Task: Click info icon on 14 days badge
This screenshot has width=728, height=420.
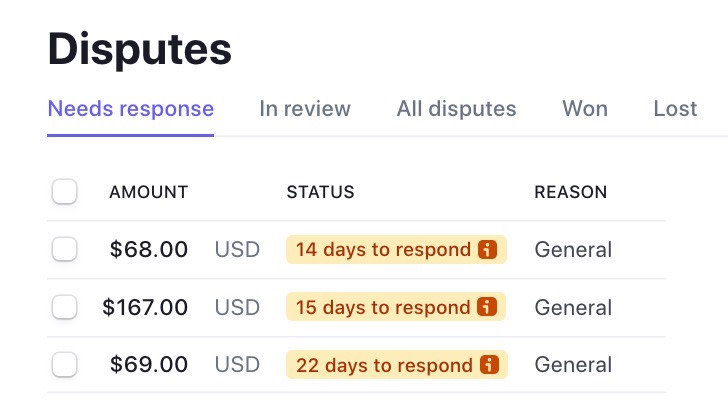Action: point(488,250)
